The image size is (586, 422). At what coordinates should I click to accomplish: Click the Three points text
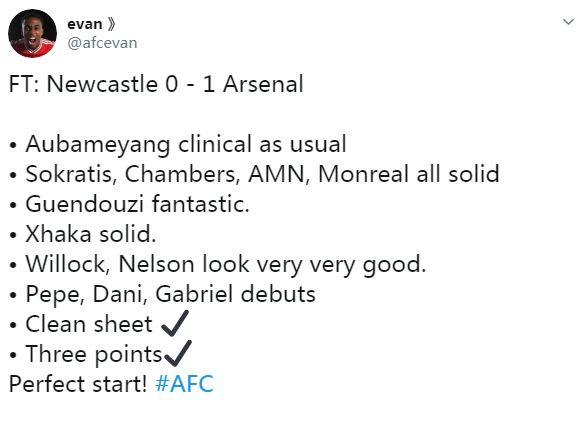pyautogui.click(x=94, y=354)
